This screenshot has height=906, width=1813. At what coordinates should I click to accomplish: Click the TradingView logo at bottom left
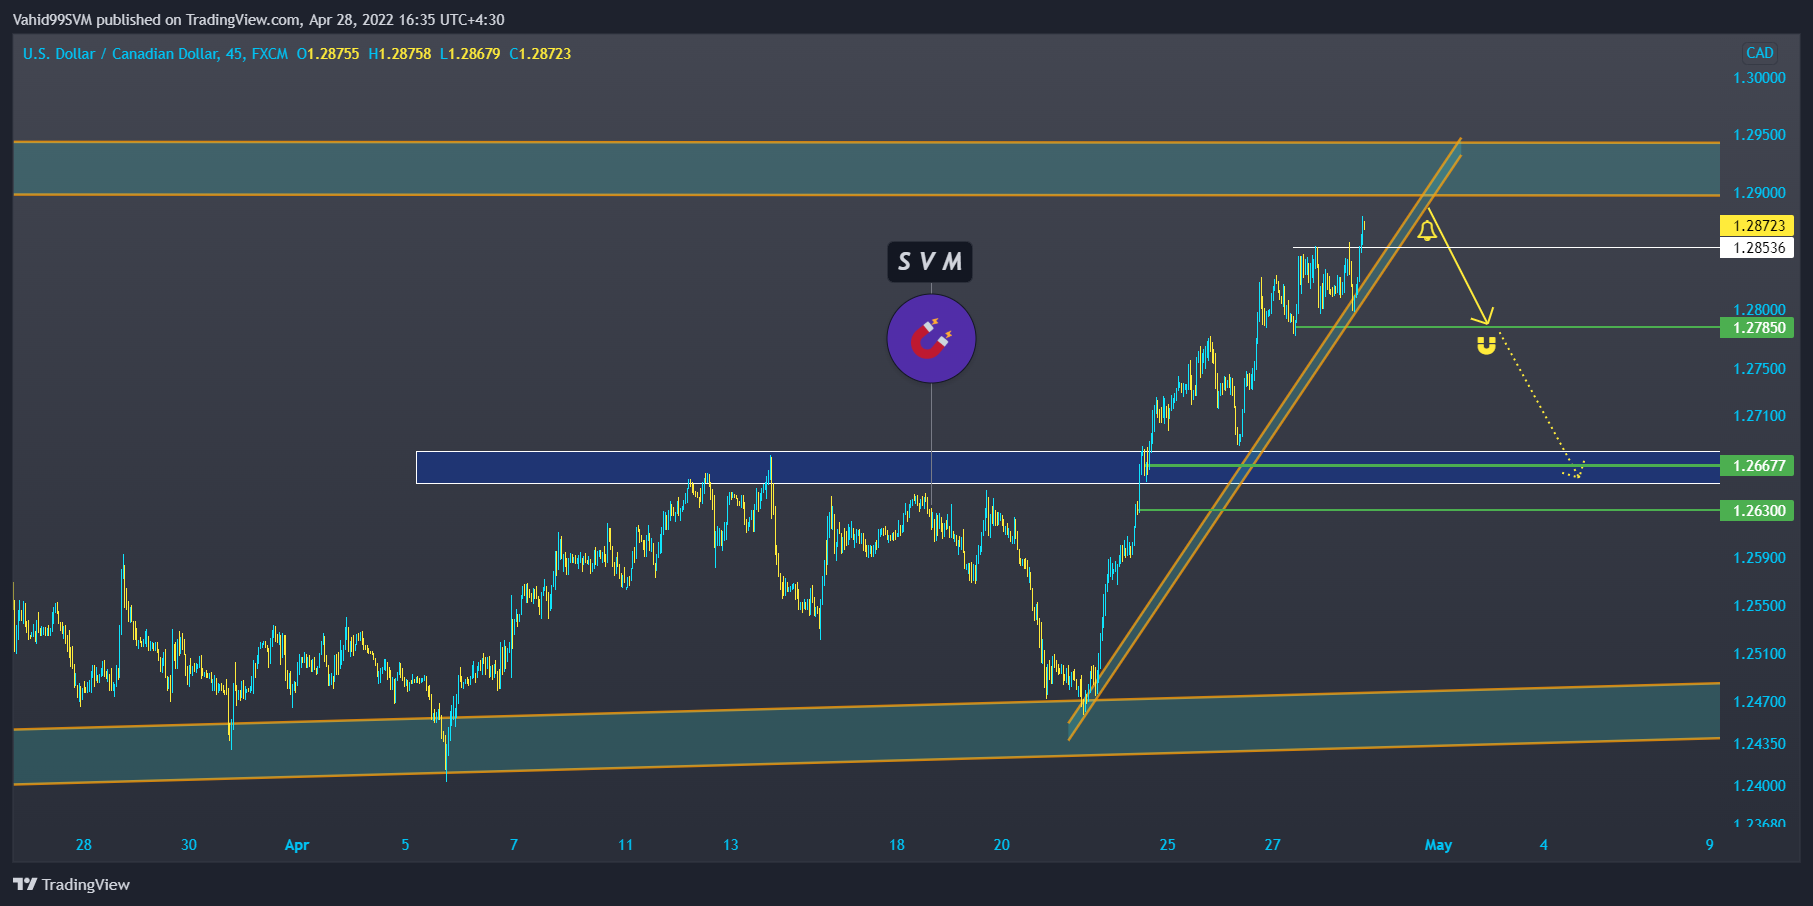point(72,884)
